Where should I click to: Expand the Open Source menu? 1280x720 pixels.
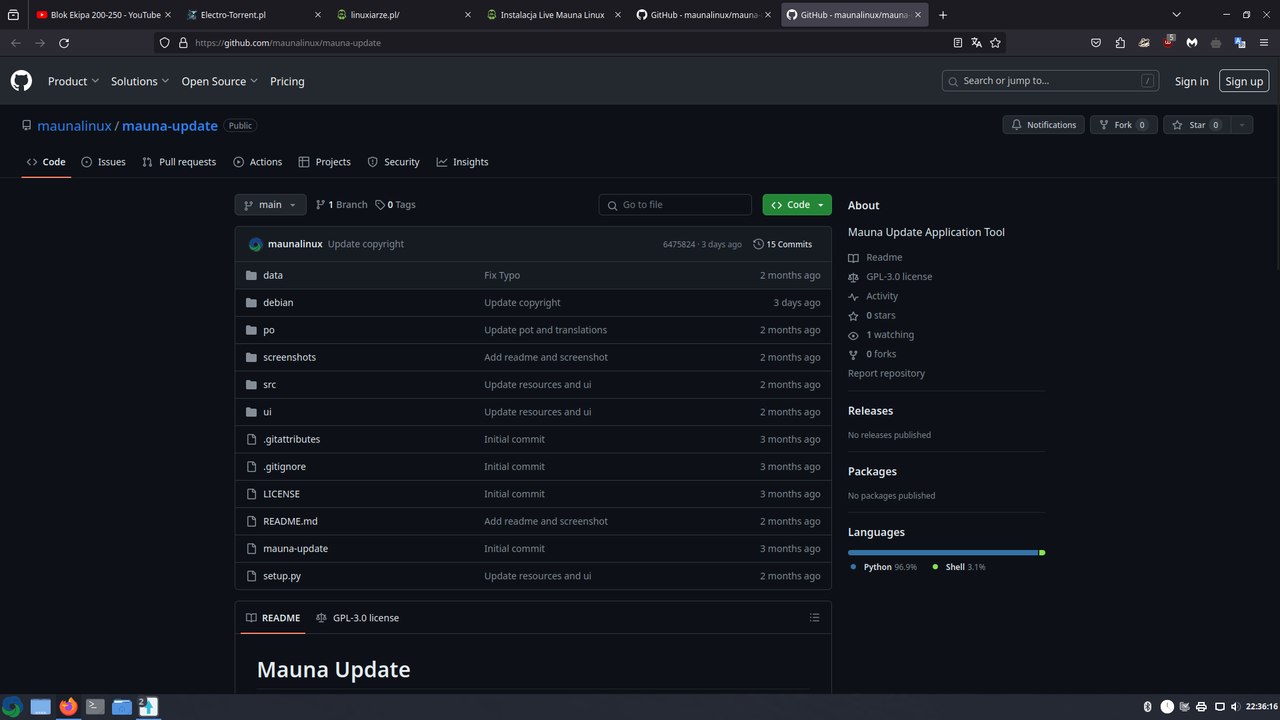220,82
